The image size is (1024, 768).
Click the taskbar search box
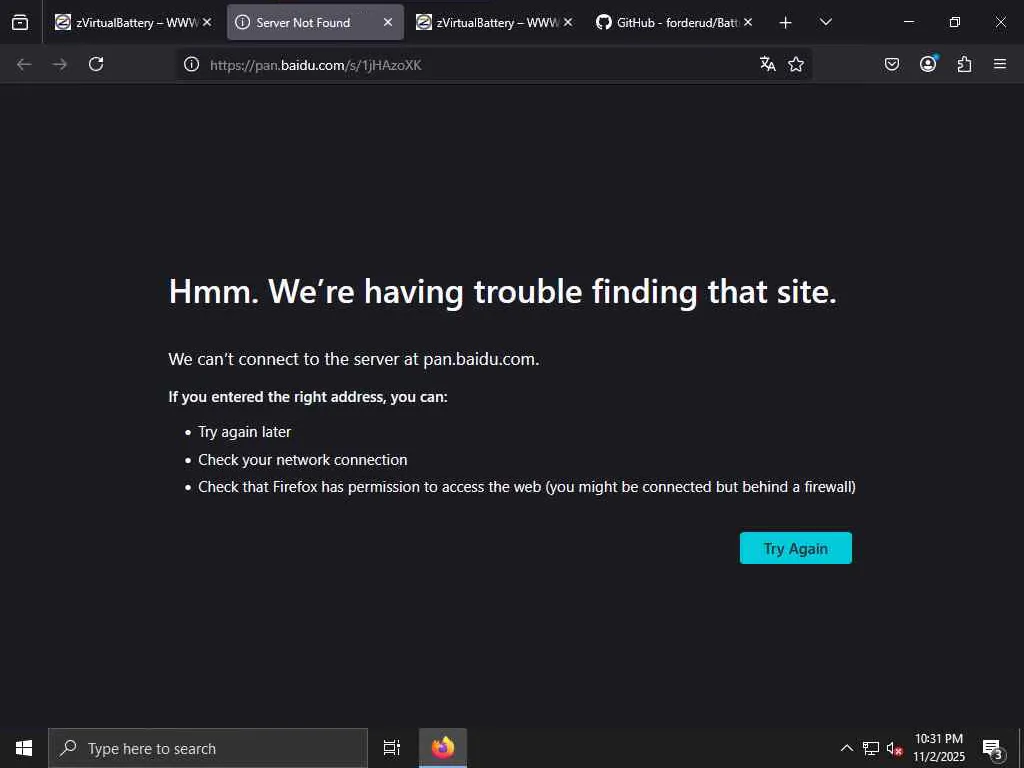click(208, 748)
